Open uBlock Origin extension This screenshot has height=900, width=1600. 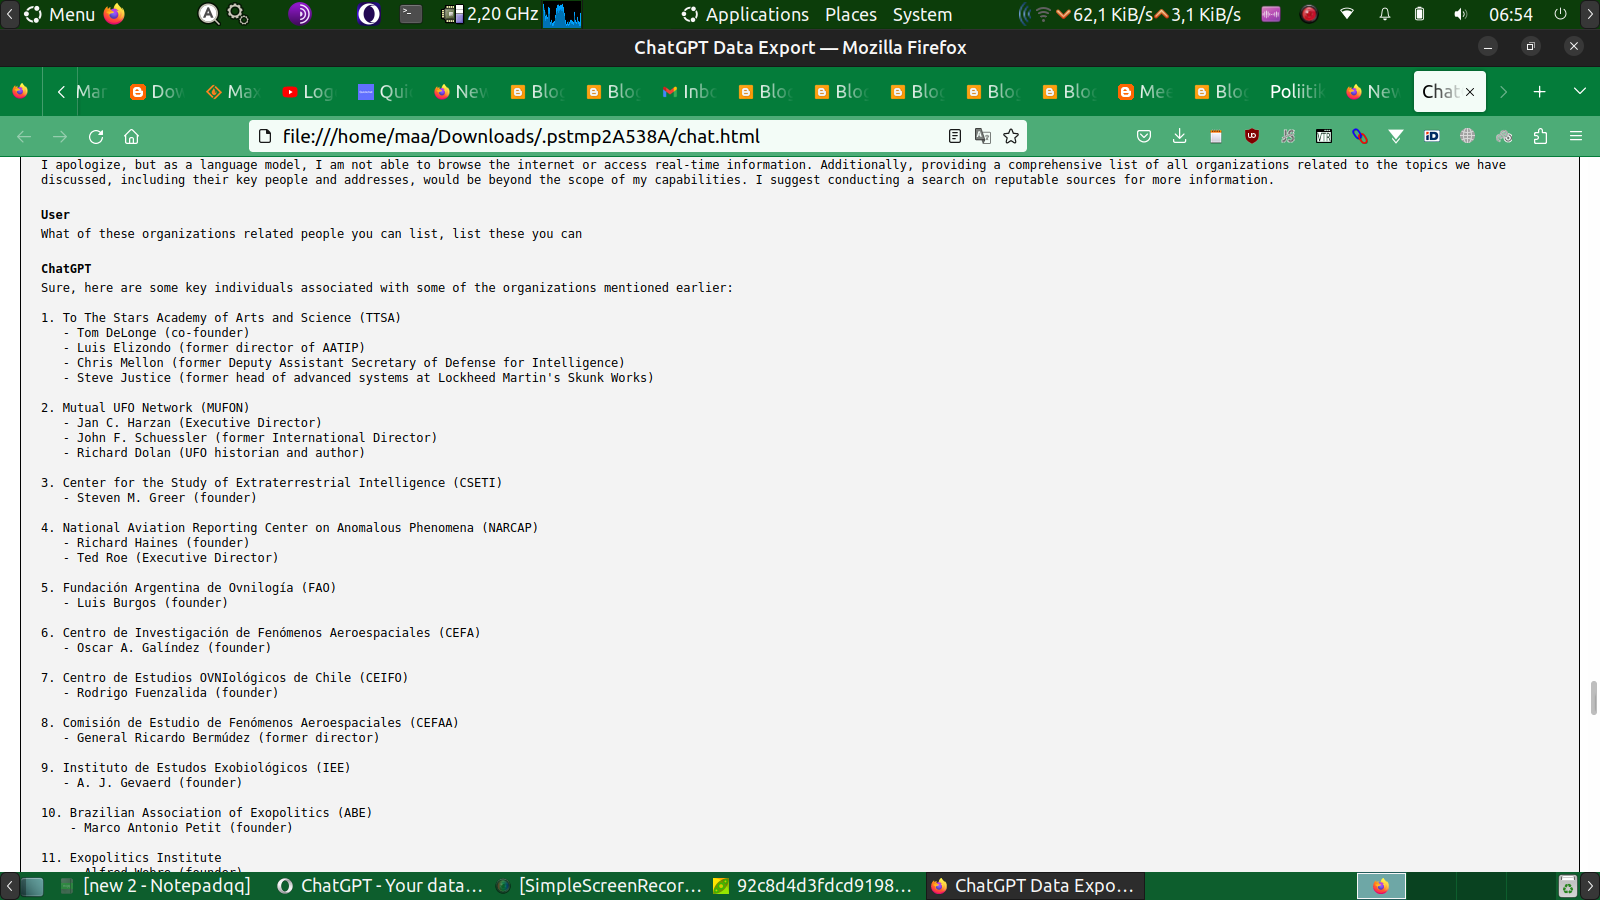point(1252,136)
